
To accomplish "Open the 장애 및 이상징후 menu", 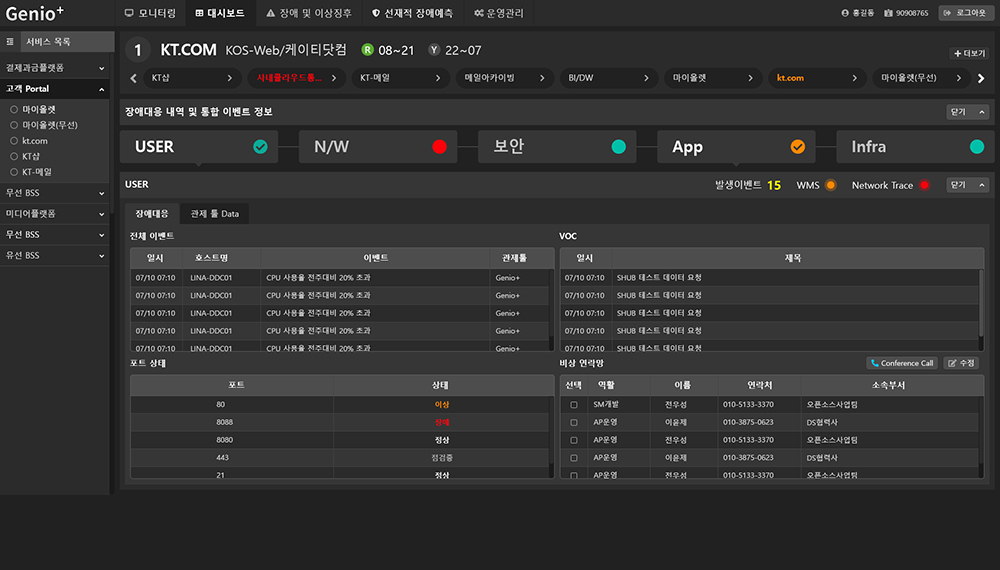I will [309, 13].
